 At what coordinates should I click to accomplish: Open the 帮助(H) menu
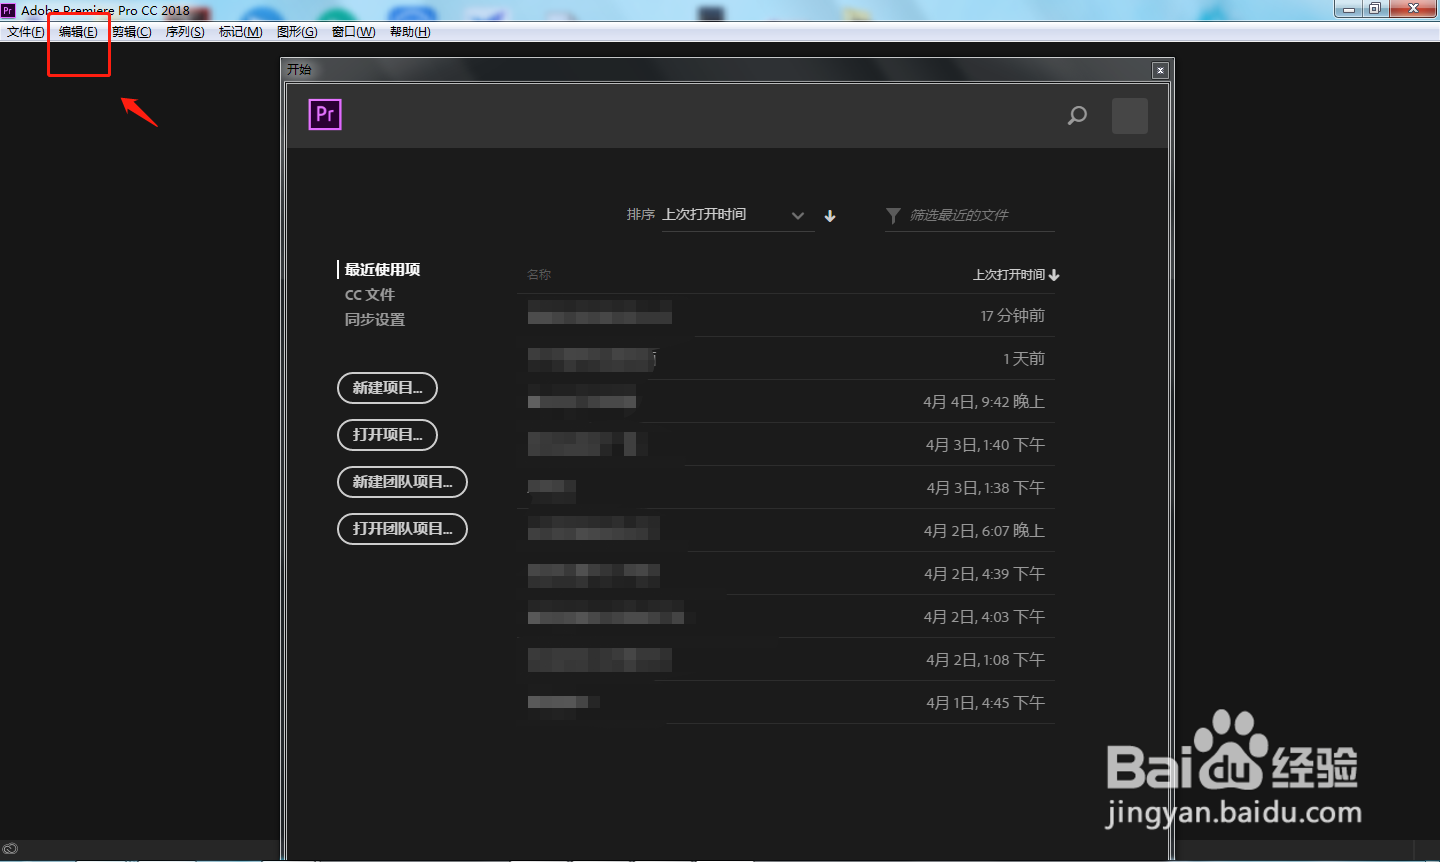pyautogui.click(x=410, y=32)
